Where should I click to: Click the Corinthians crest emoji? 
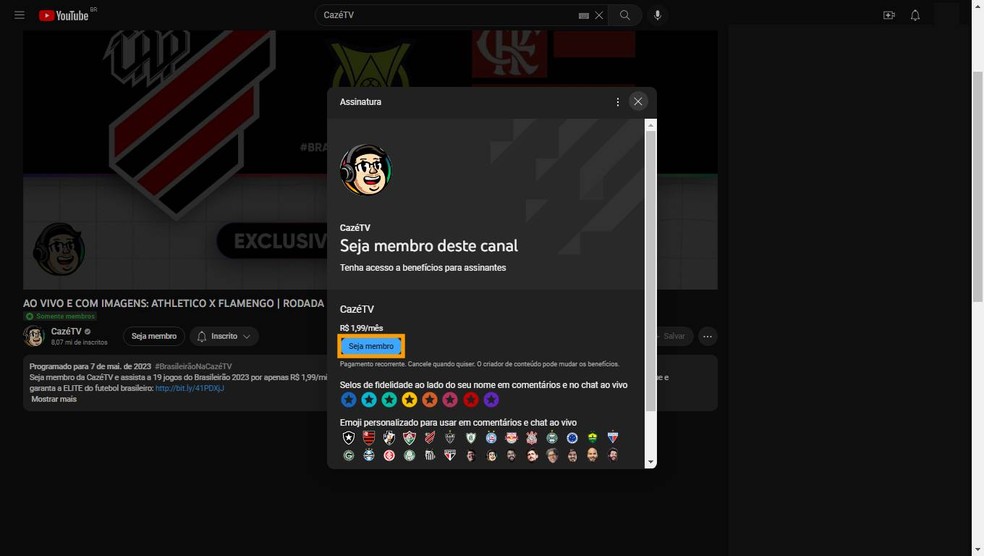coord(532,437)
